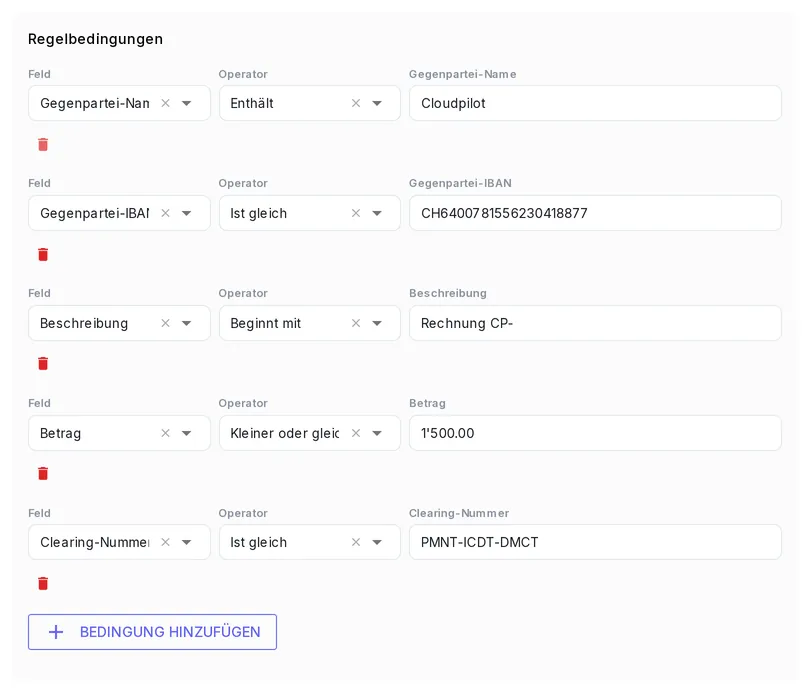Expand the Ist gleich dropdown for Clearing-Nummer
The image size is (810, 694).
tap(377, 542)
